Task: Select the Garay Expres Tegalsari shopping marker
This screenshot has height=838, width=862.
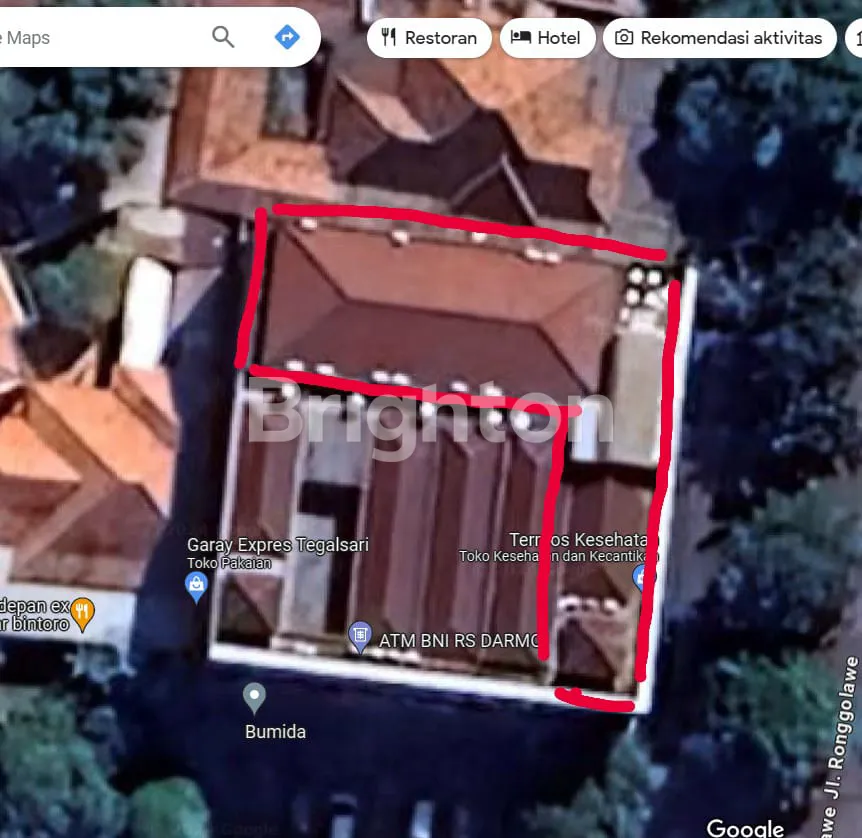Action: click(197, 586)
